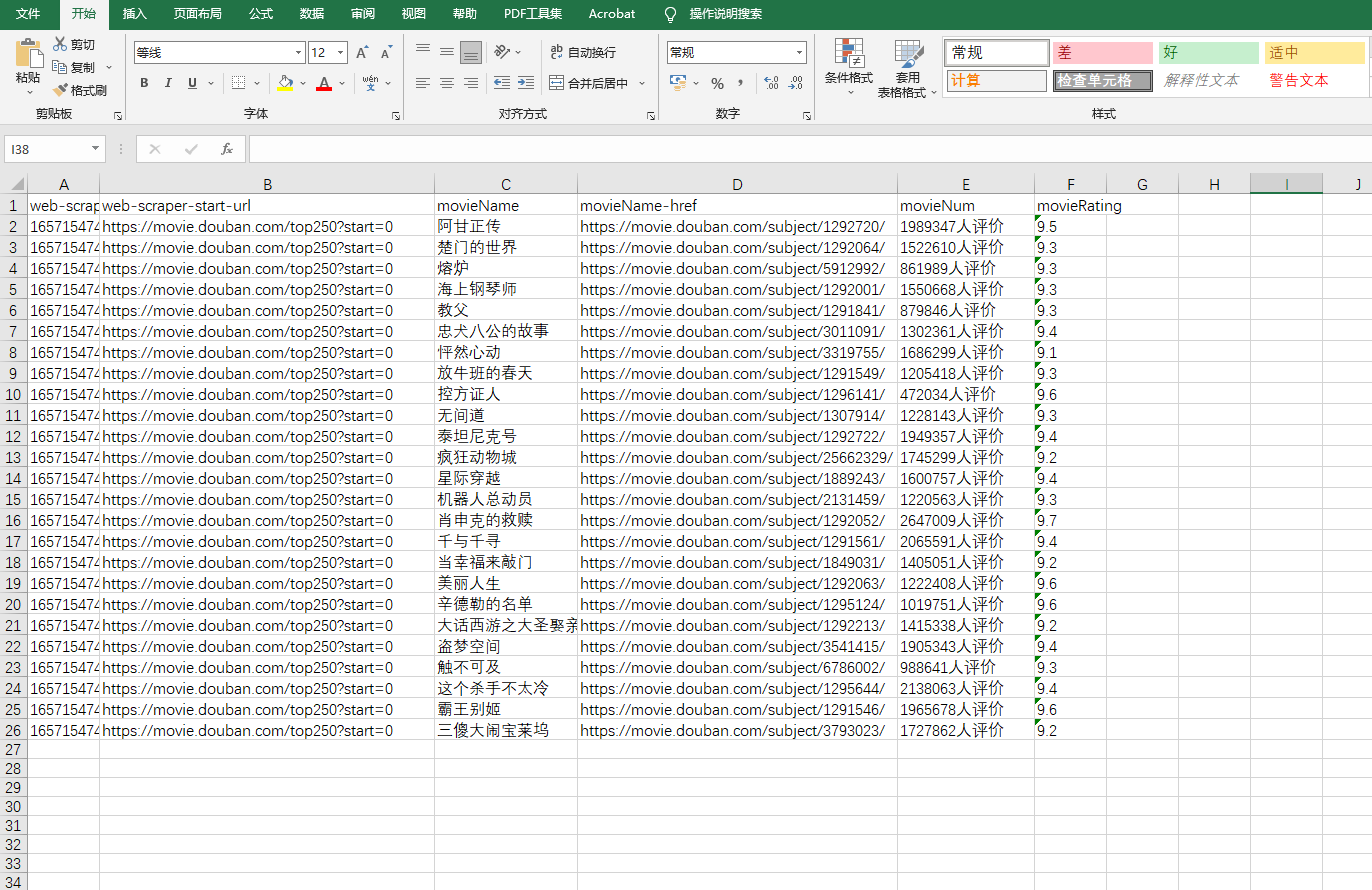Open Conditional Formatting (条件格式)

(849, 66)
